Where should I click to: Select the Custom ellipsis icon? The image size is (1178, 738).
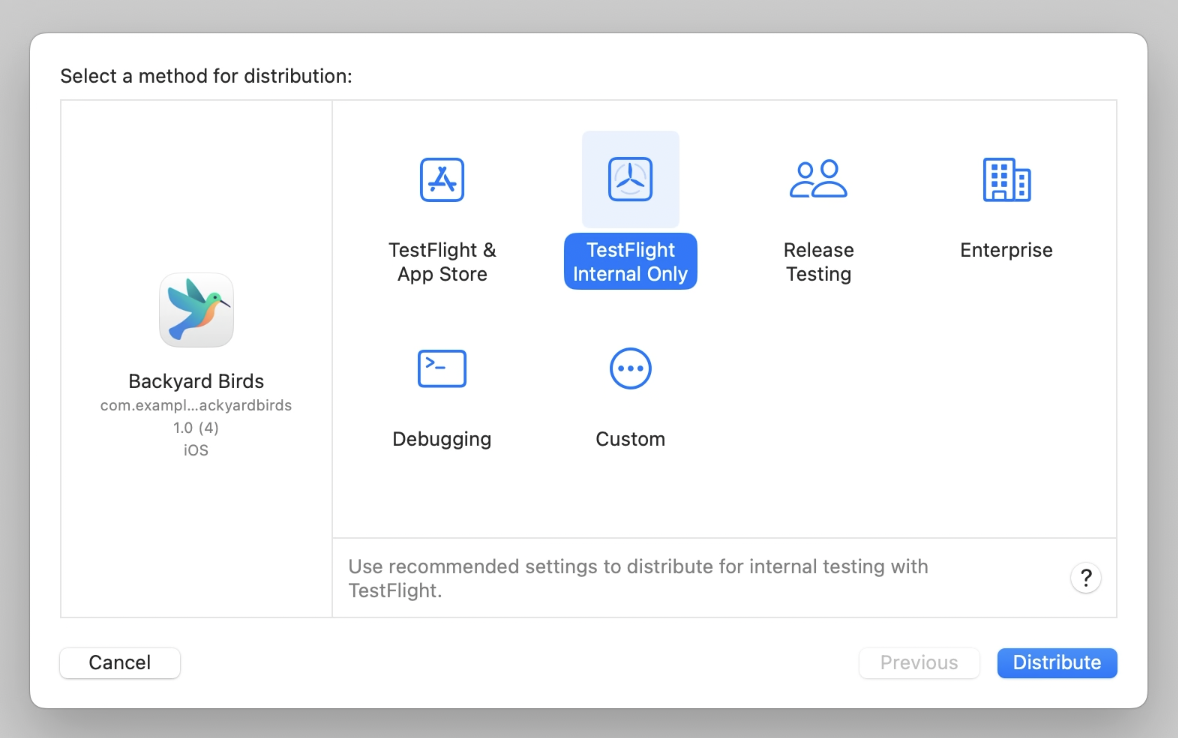pos(630,368)
